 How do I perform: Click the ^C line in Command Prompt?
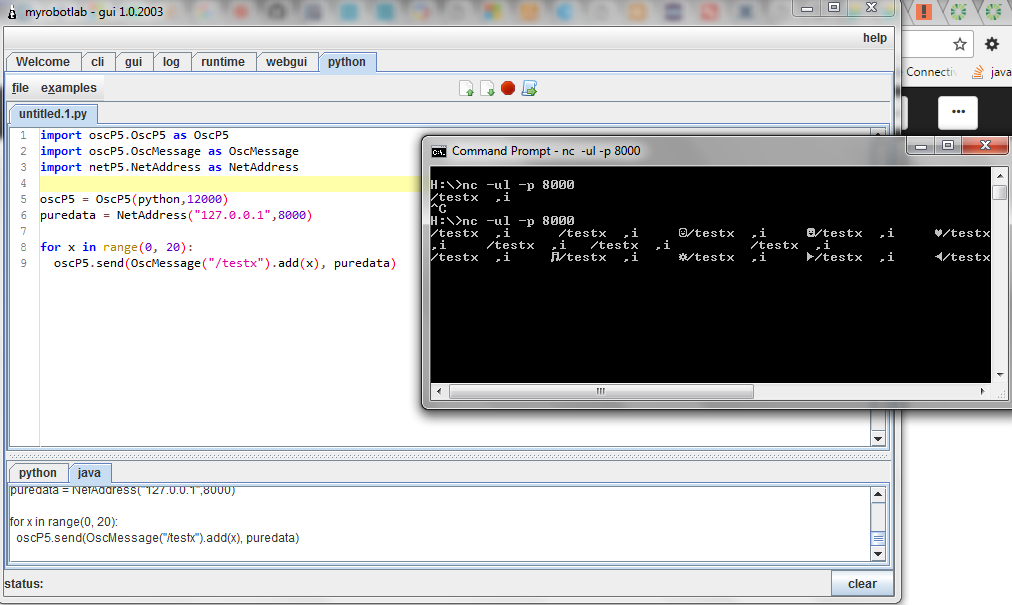[x=439, y=209]
